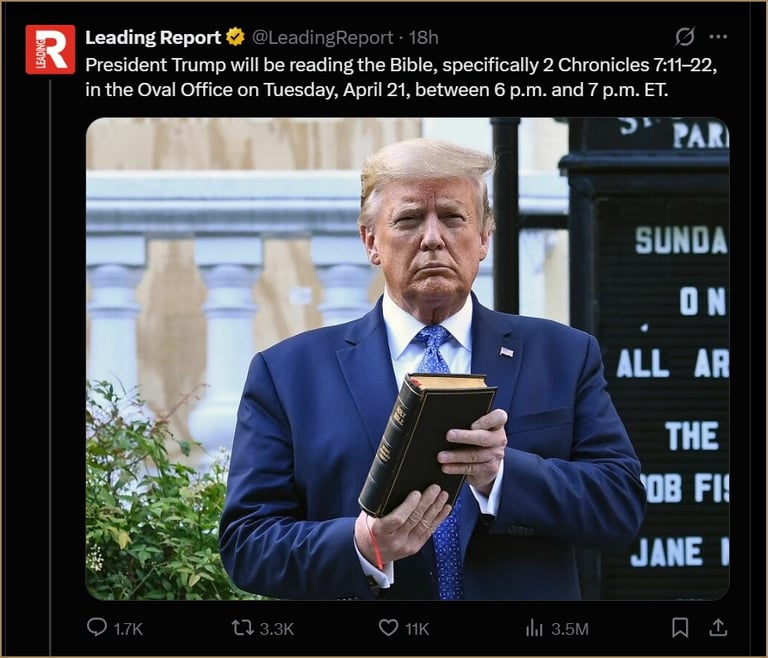The height and width of the screenshot is (658, 768).
Task: View post analytics bar chart icon
Action: pyautogui.click(x=534, y=628)
